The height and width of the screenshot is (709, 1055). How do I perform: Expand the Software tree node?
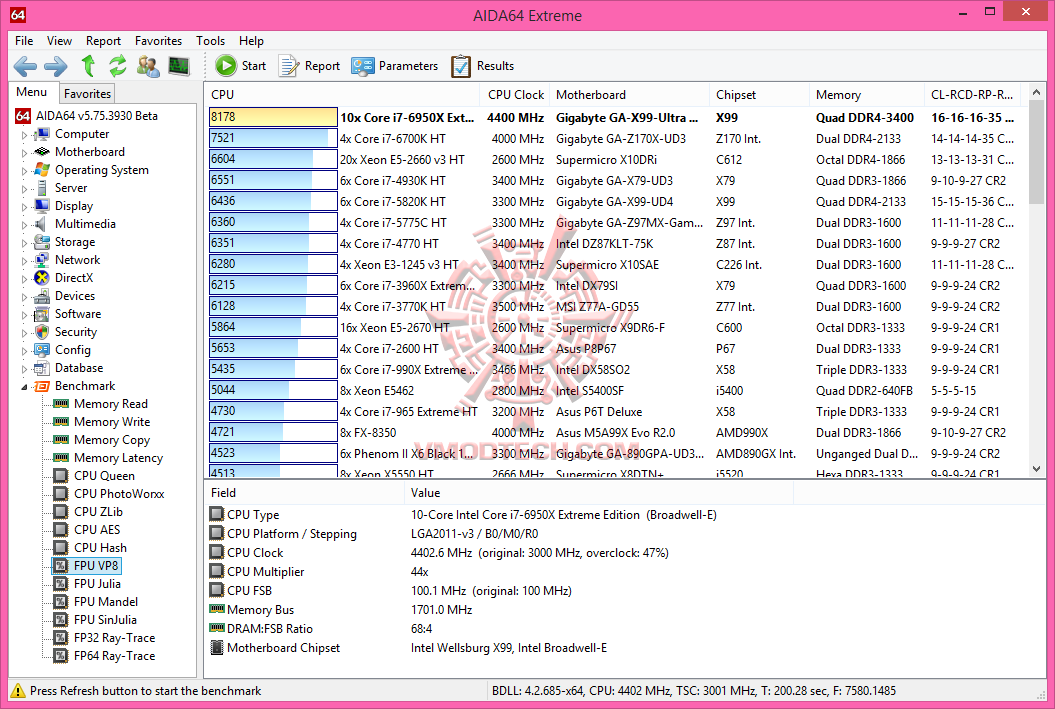tap(24, 315)
